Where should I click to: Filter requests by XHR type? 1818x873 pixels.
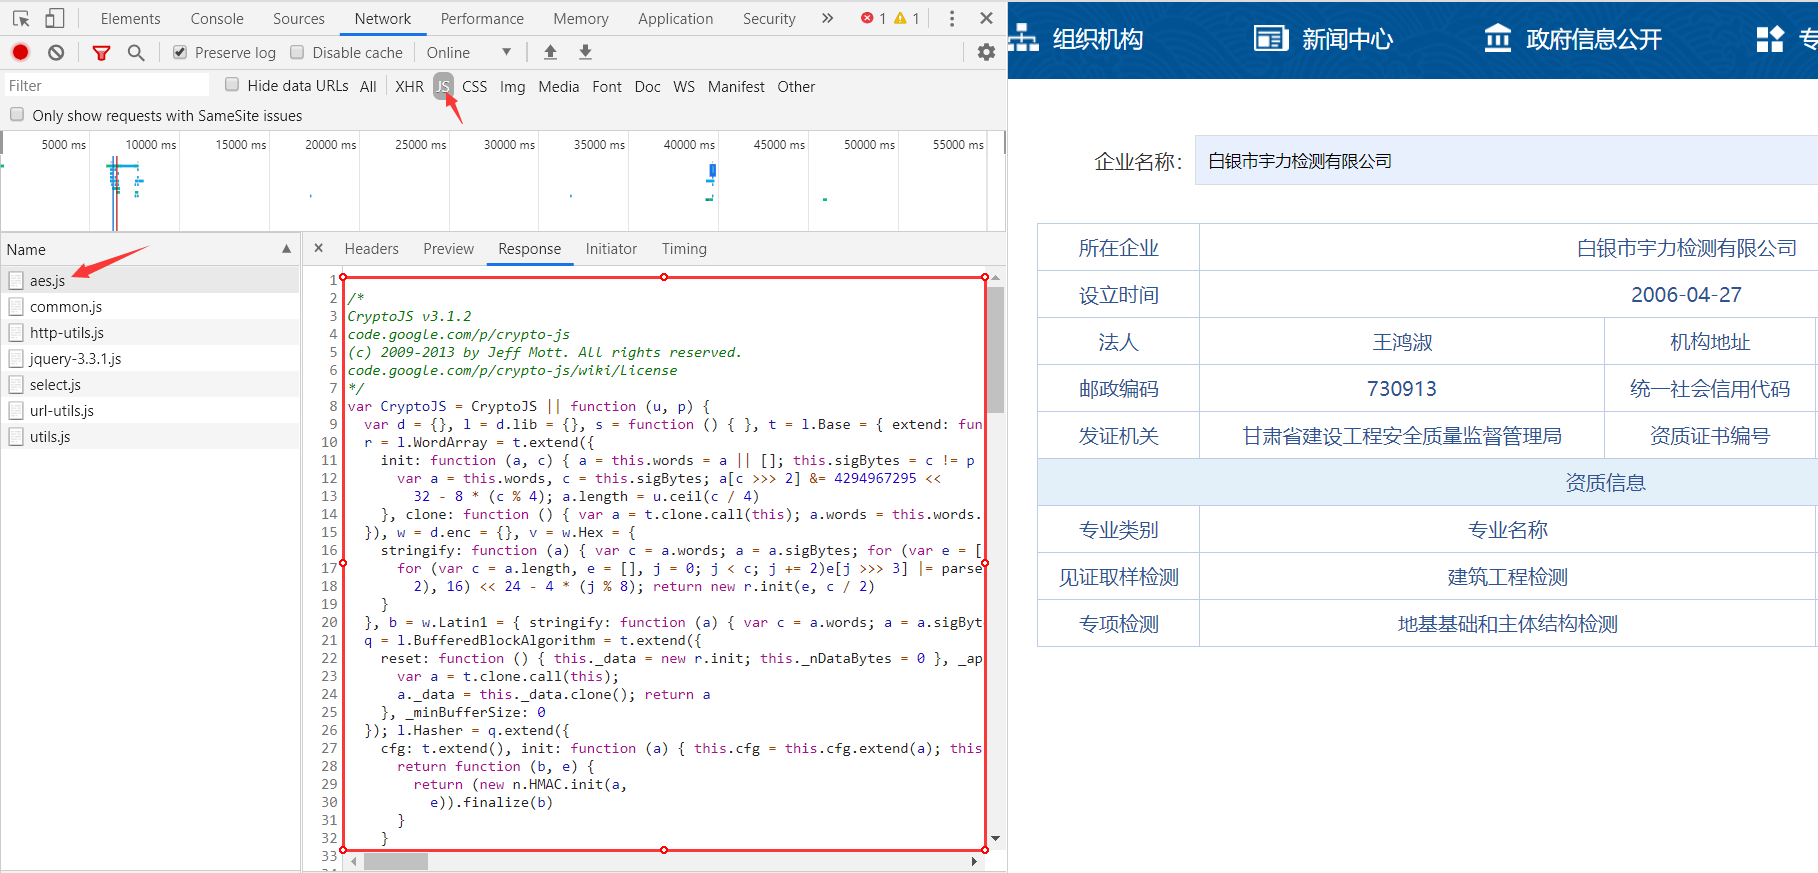coord(409,86)
